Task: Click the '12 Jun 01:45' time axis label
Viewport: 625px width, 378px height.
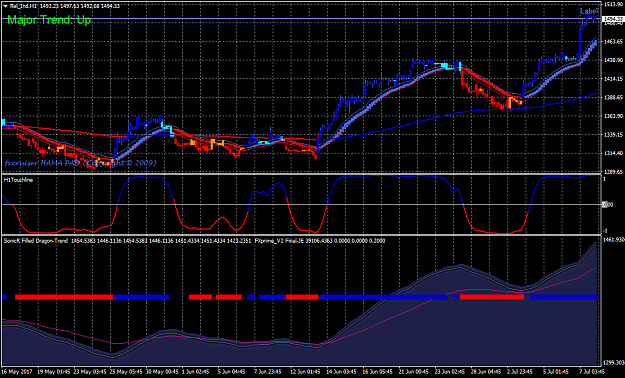Action: coord(306,372)
